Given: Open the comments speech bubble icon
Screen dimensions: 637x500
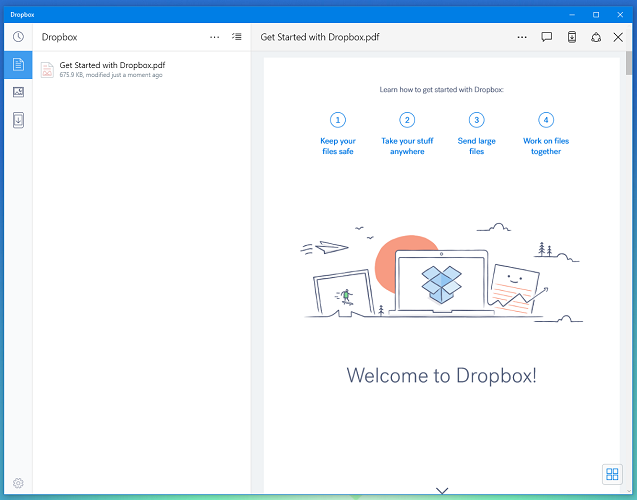Looking at the screenshot, I should (547, 37).
